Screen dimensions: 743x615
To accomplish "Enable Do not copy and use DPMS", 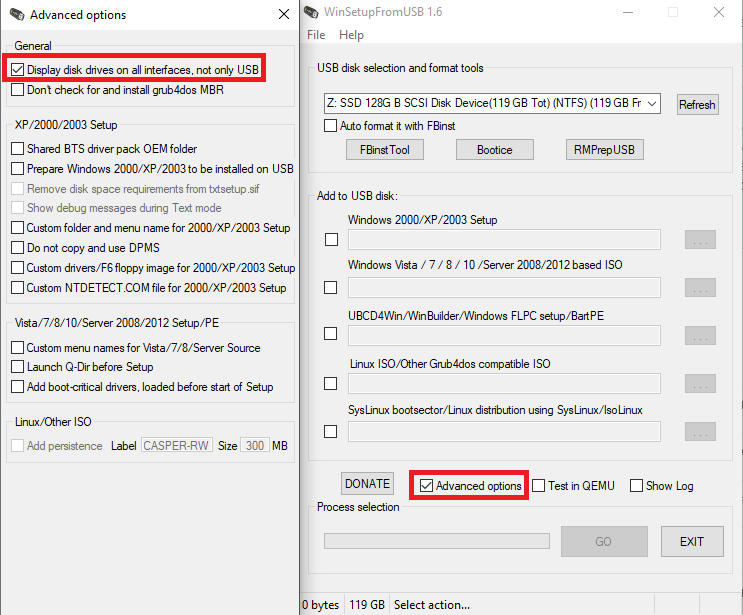I will (x=18, y=248).
